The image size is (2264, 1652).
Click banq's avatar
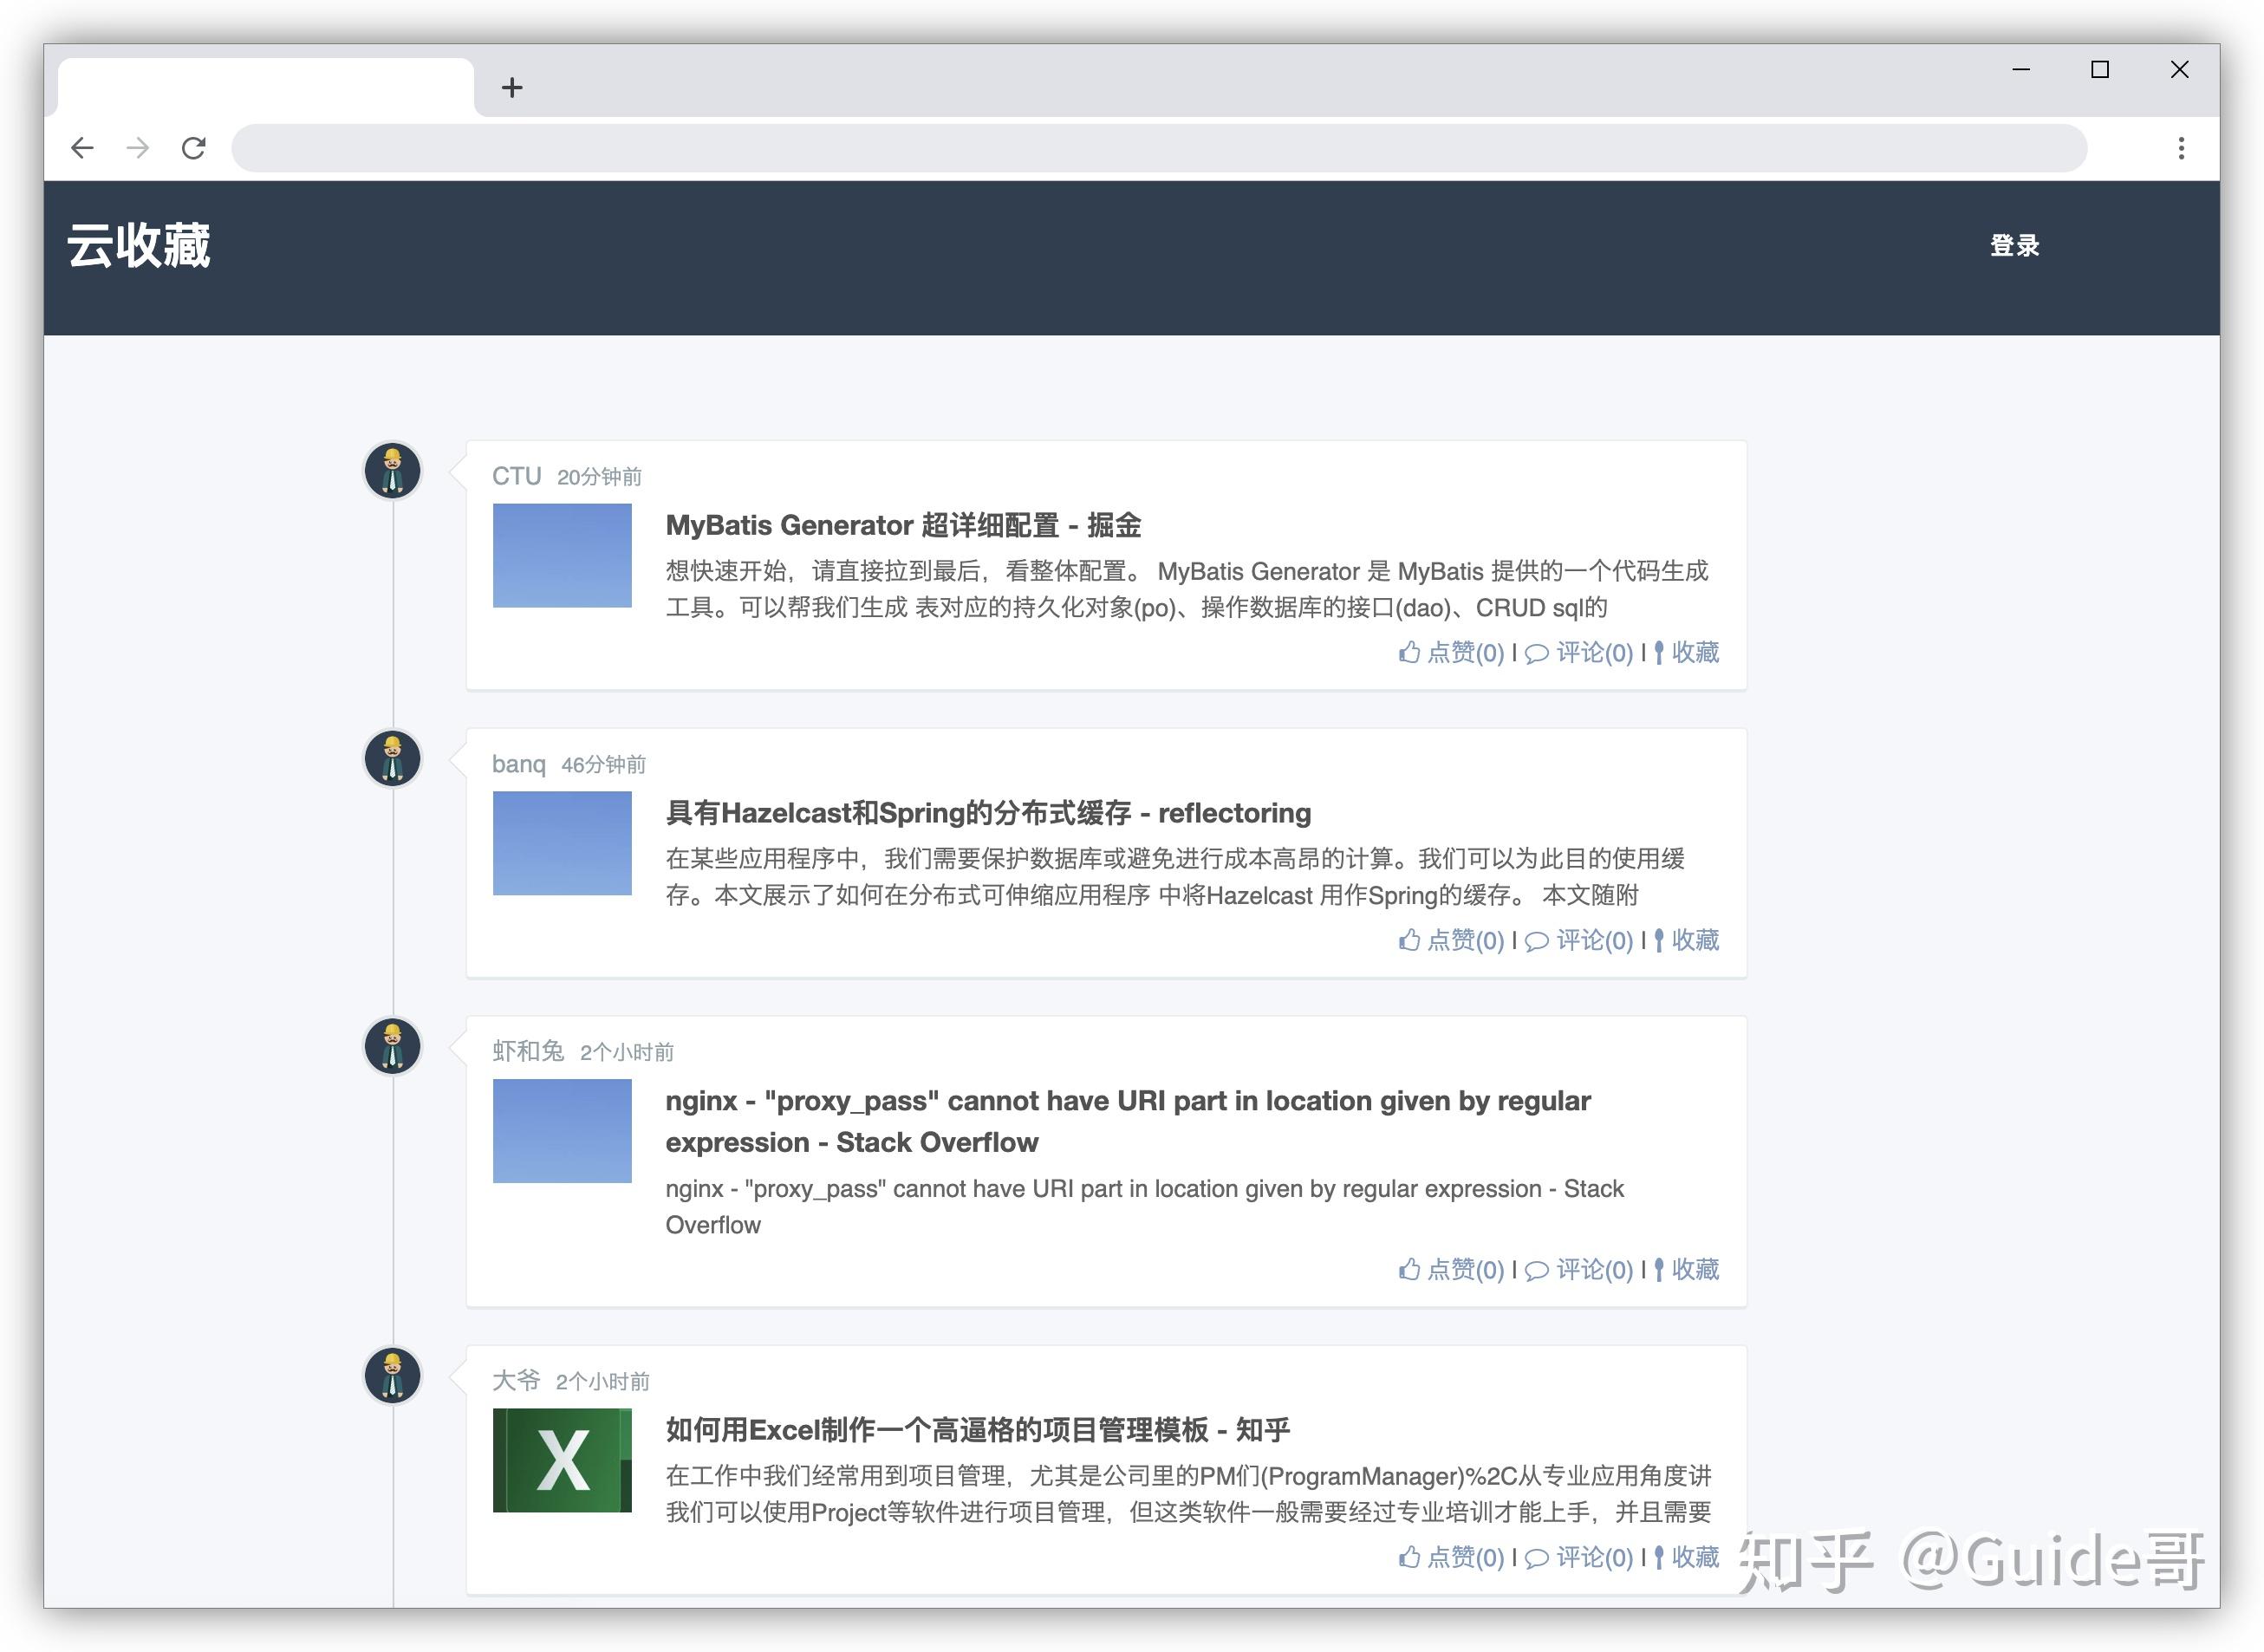[x=393, y=758]
